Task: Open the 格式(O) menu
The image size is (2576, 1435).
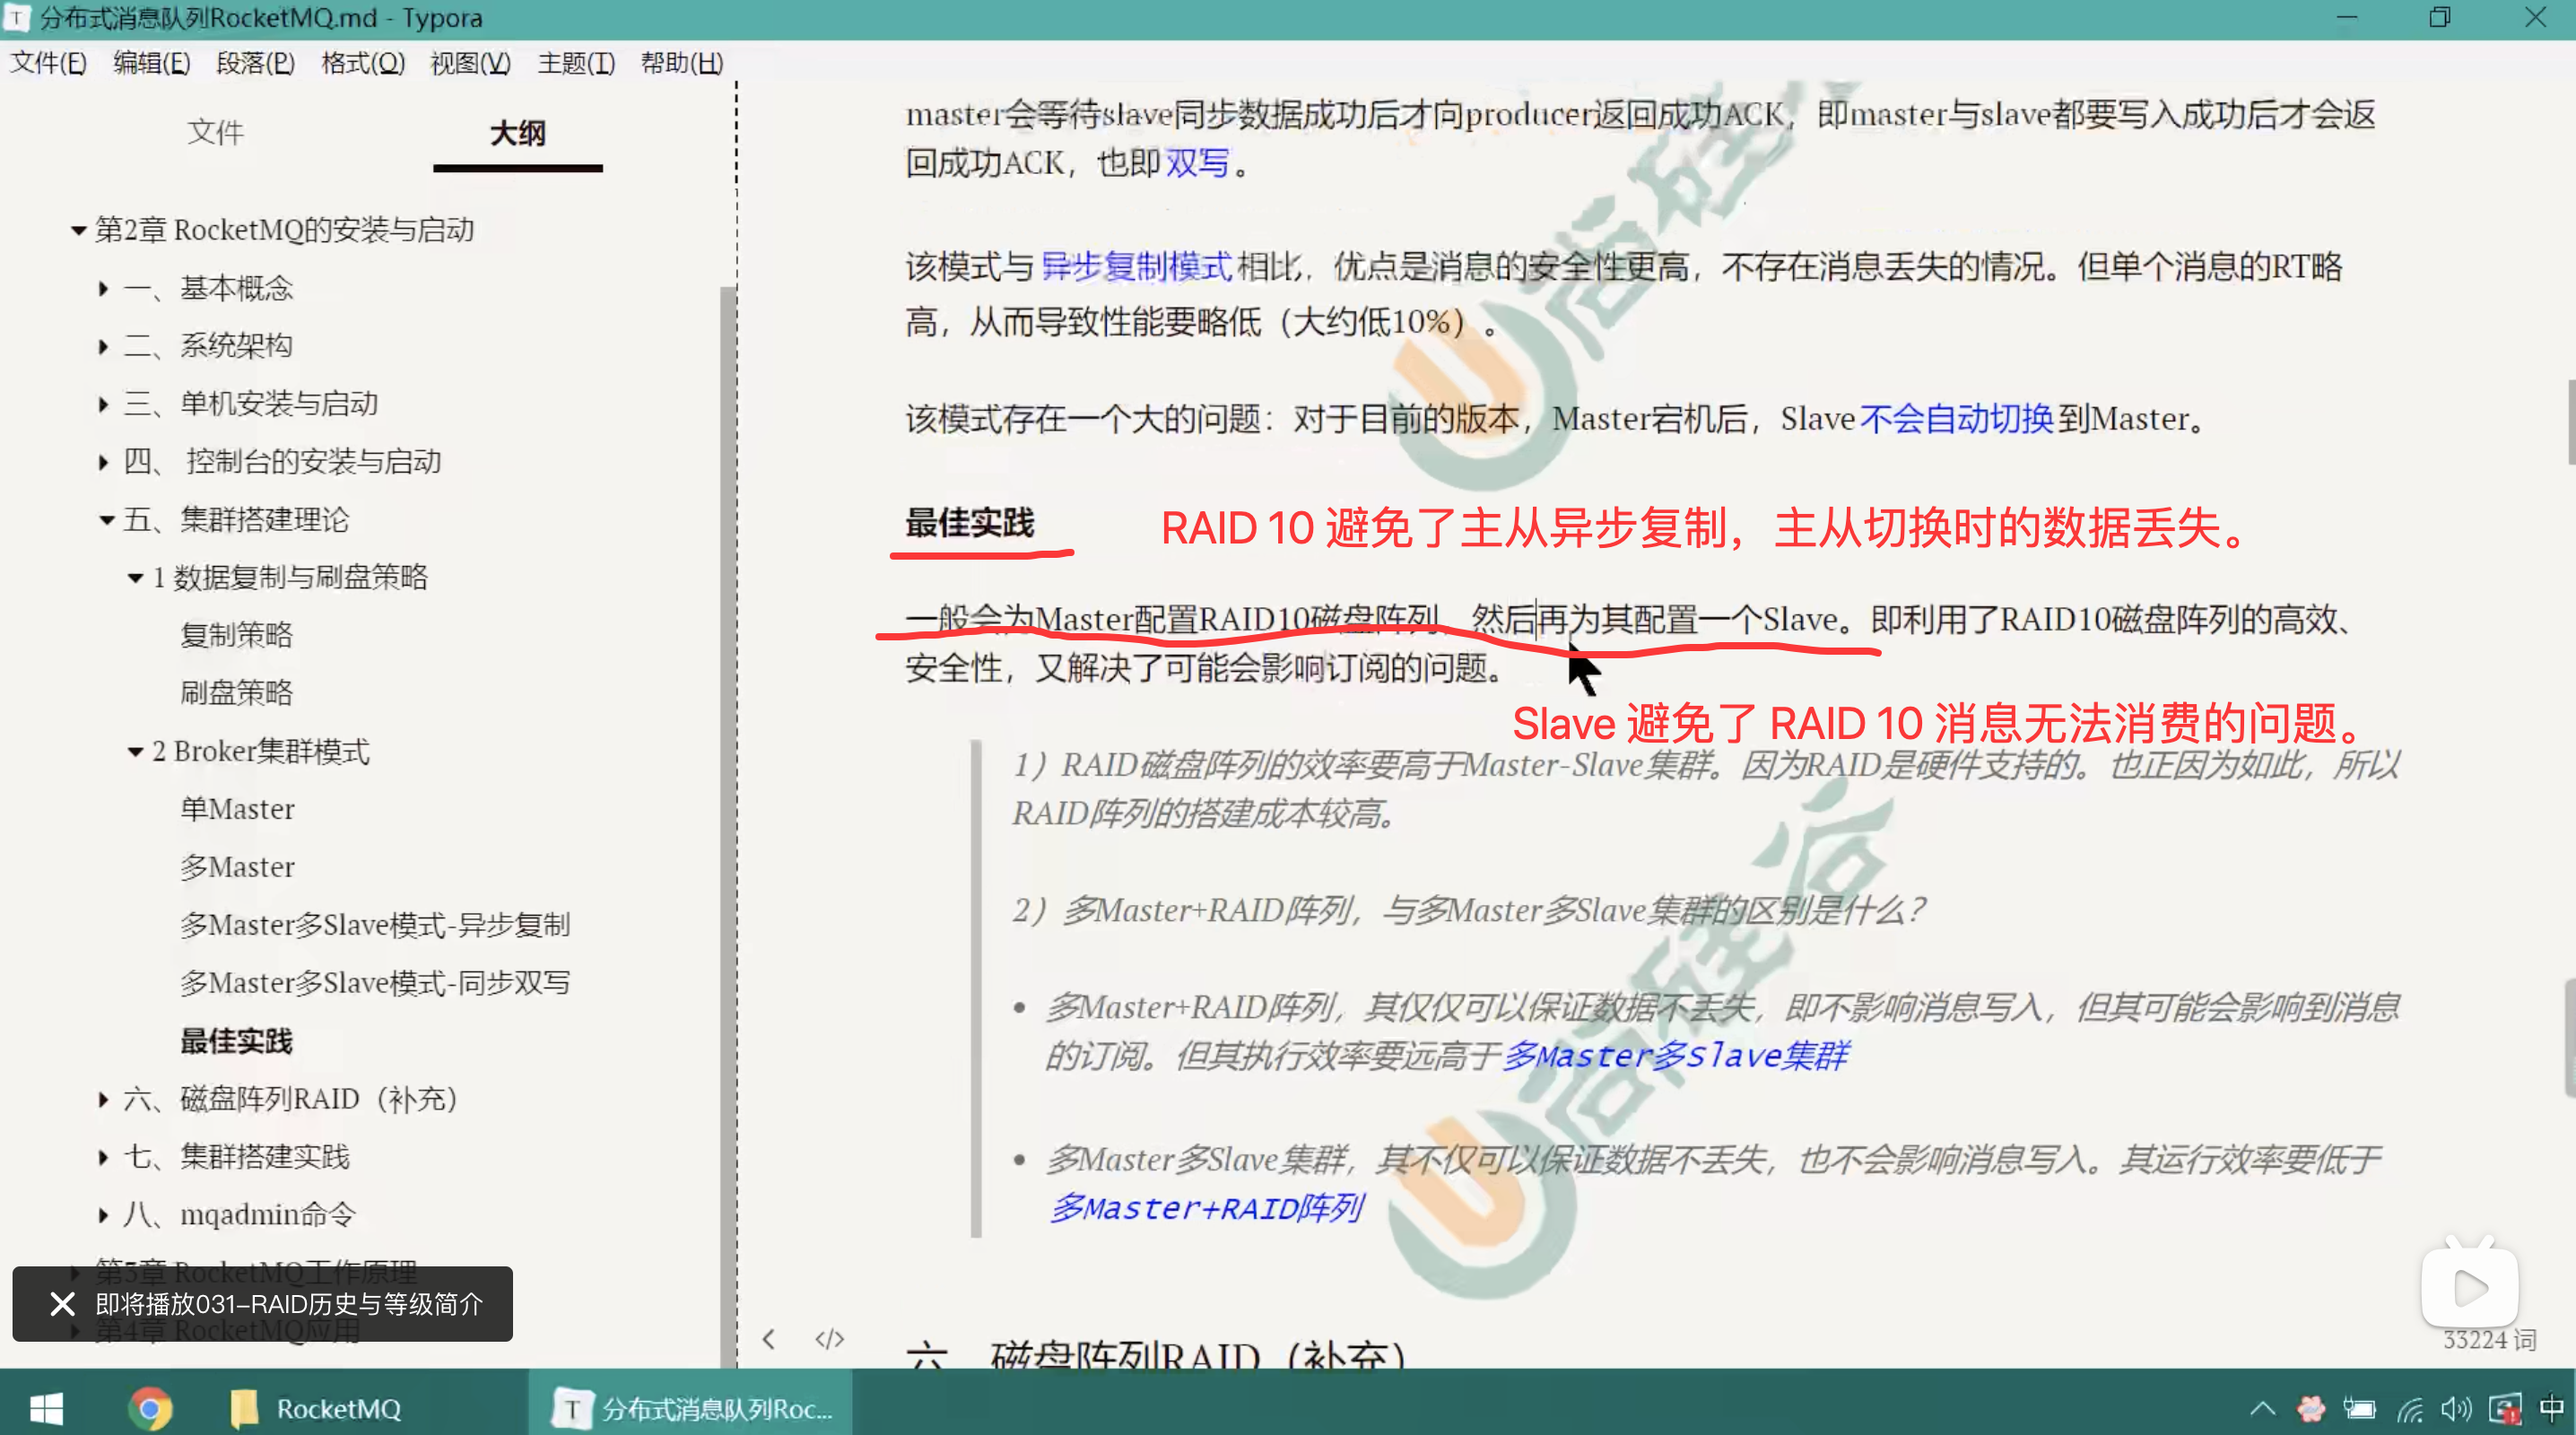Action: (362, 63)
